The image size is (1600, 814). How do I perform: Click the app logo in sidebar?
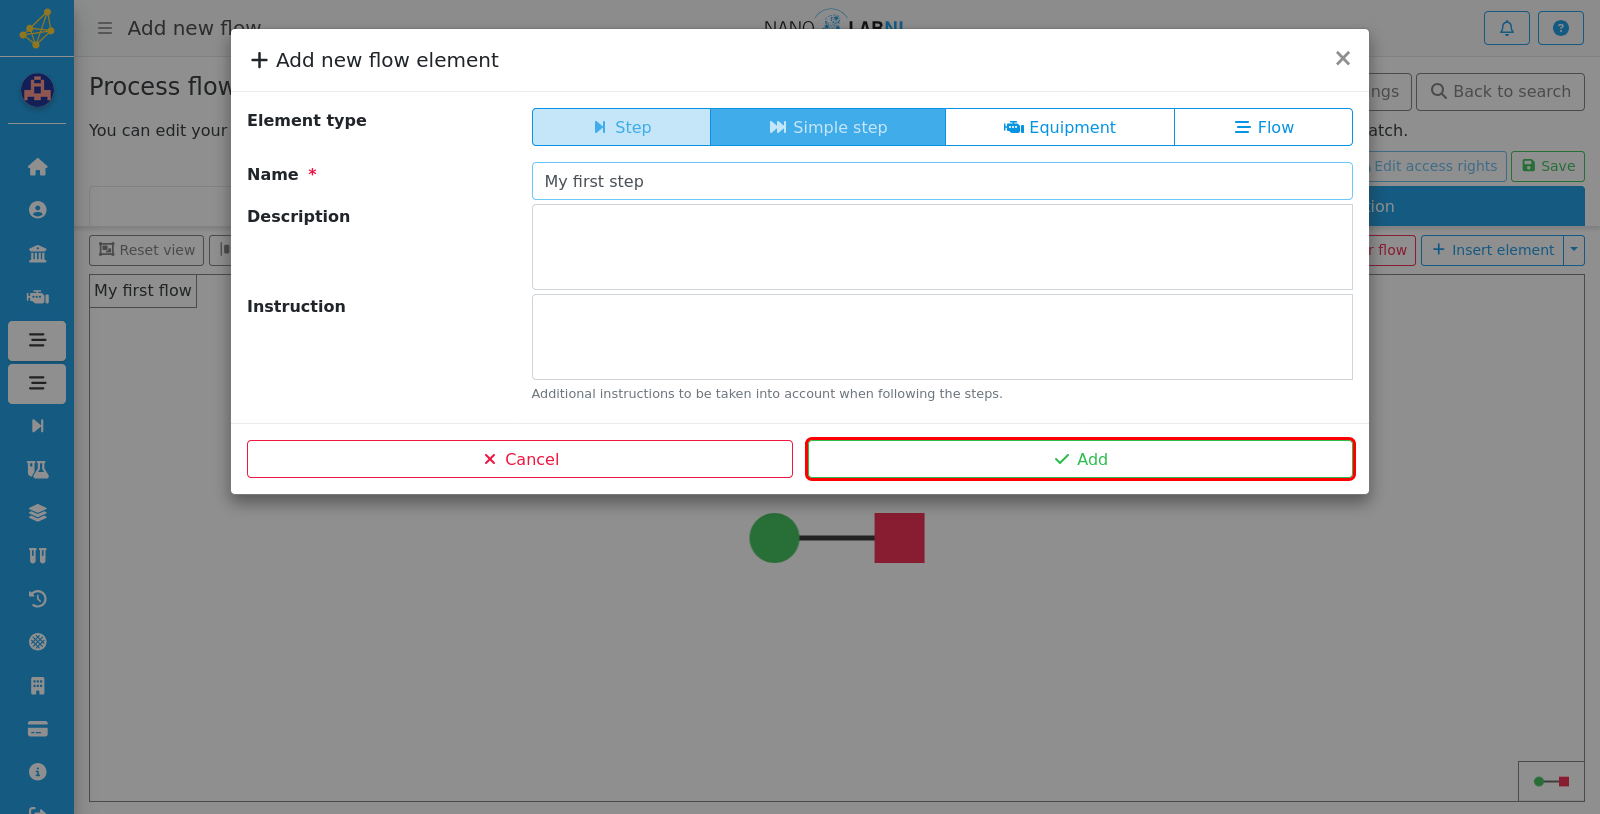pos(37,28)
